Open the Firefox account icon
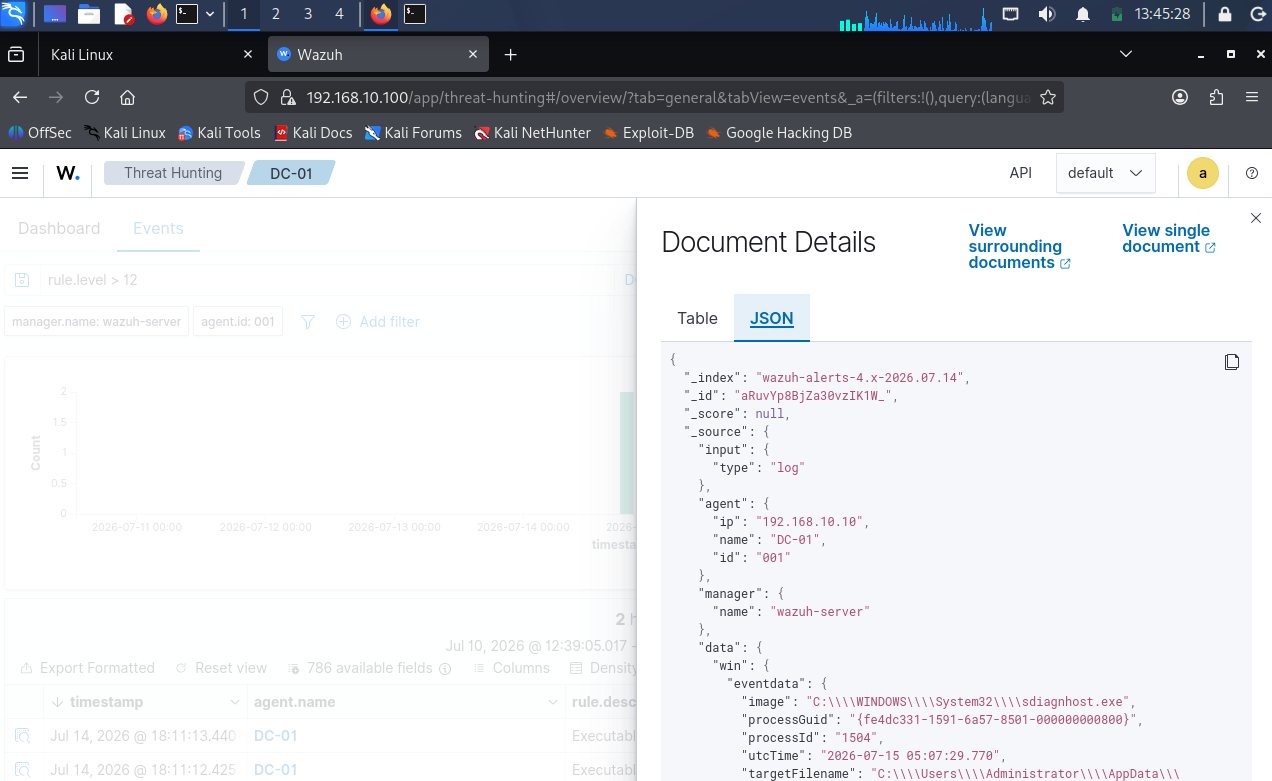This screenshot has width=1272, height=781. (x=1180, y=97)
